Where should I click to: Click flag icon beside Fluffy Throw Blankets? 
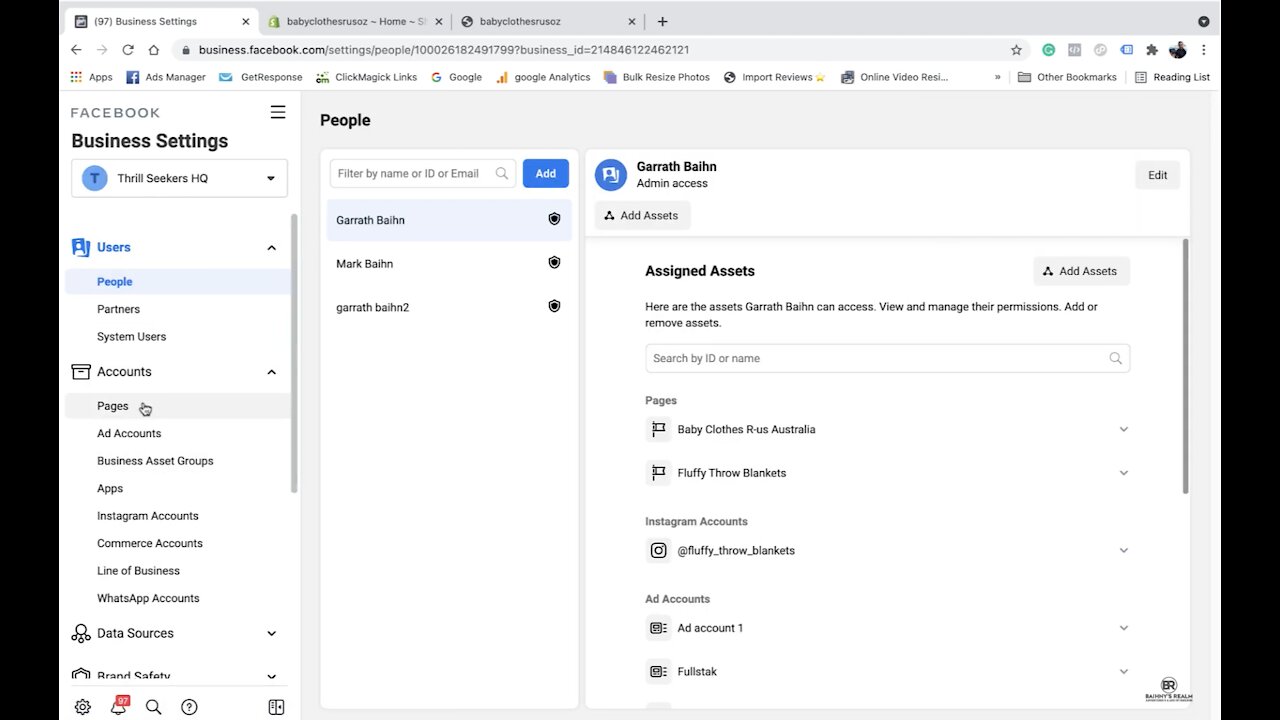658,473
